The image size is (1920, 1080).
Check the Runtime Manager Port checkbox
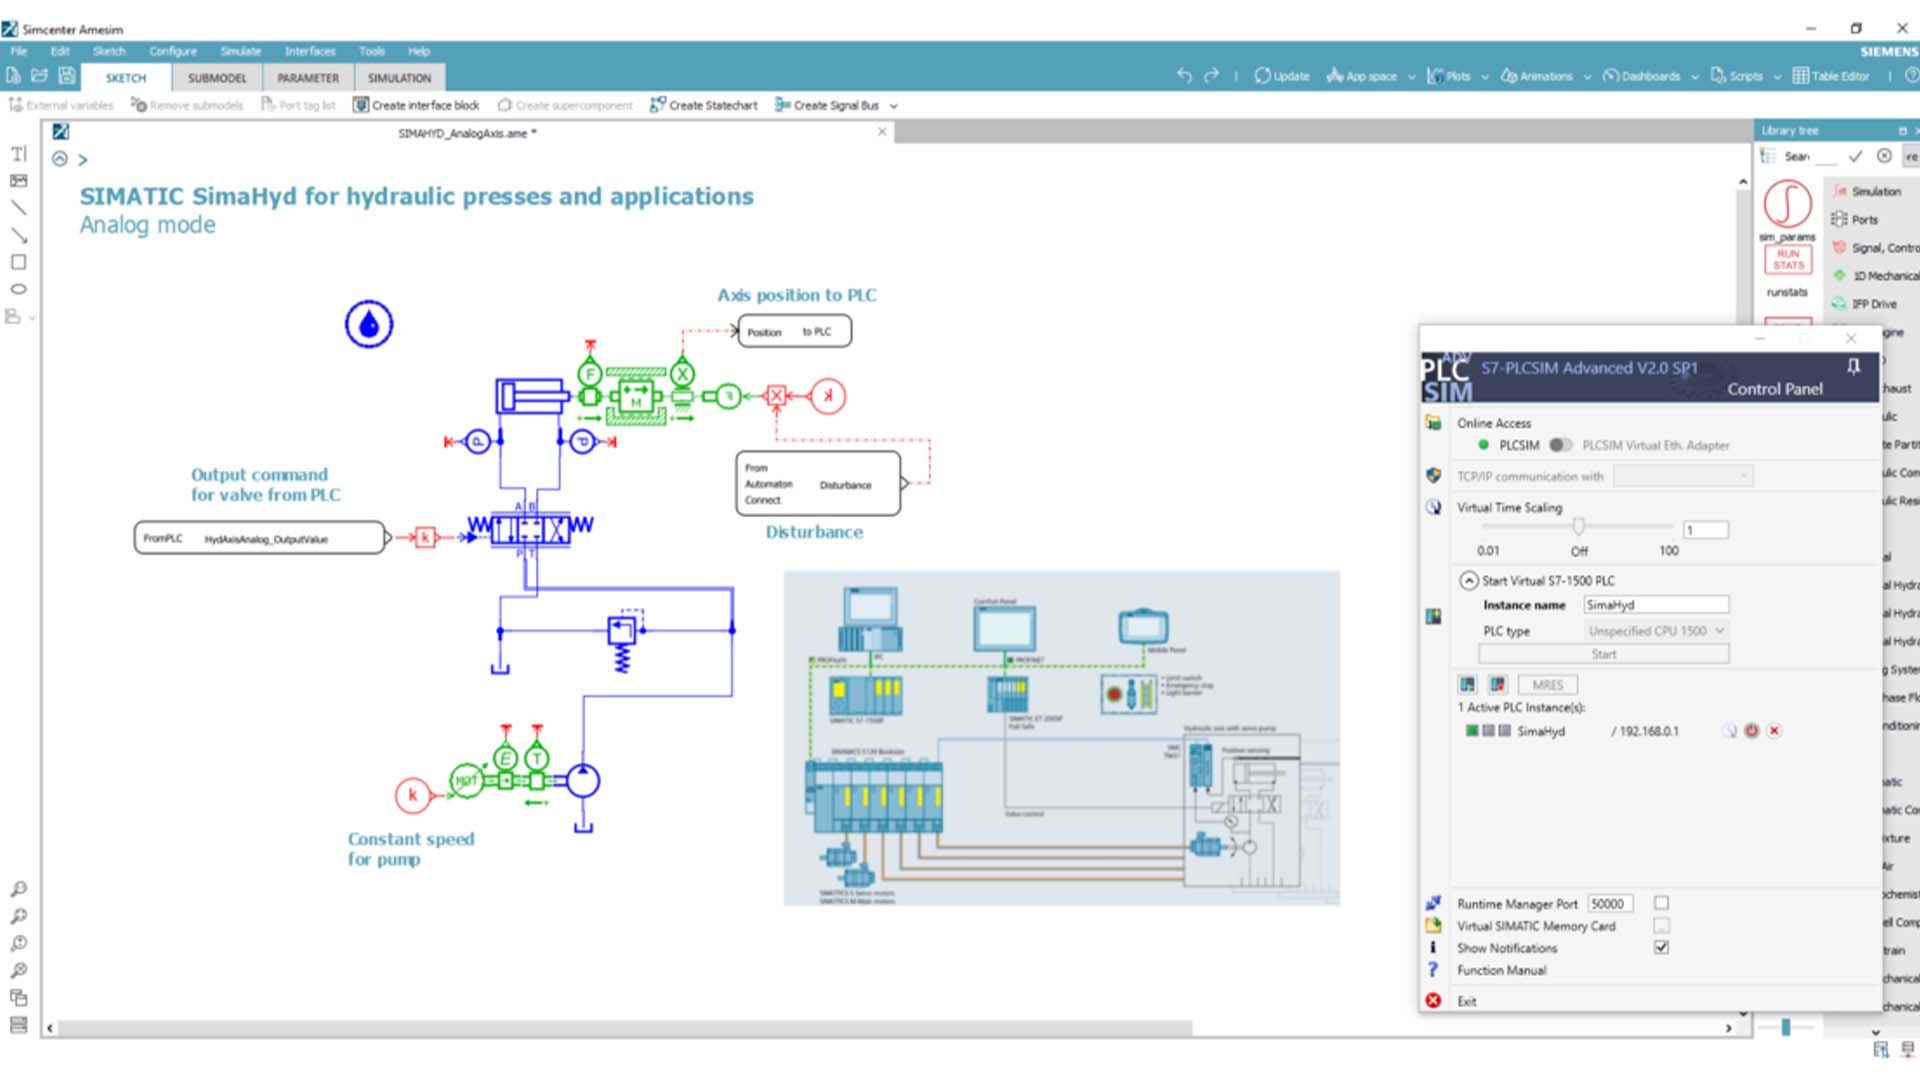pyautogui.click(x=1661, y=902)
